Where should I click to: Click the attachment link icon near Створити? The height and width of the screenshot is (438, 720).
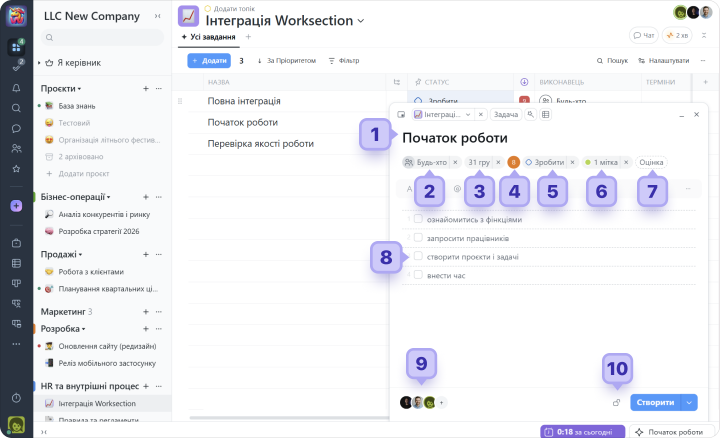[x=617, y=403]
